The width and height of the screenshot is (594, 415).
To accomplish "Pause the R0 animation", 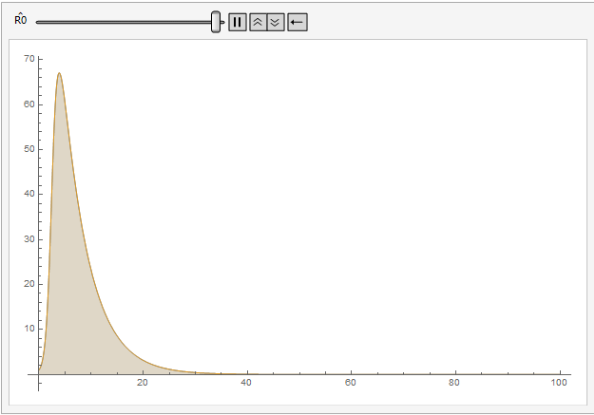I will (238, 22).
